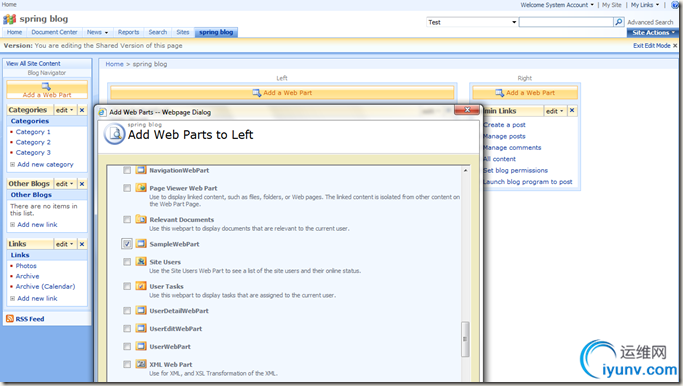
Task: Check the Relevant Documents checkbox
Action: point(127,220)
